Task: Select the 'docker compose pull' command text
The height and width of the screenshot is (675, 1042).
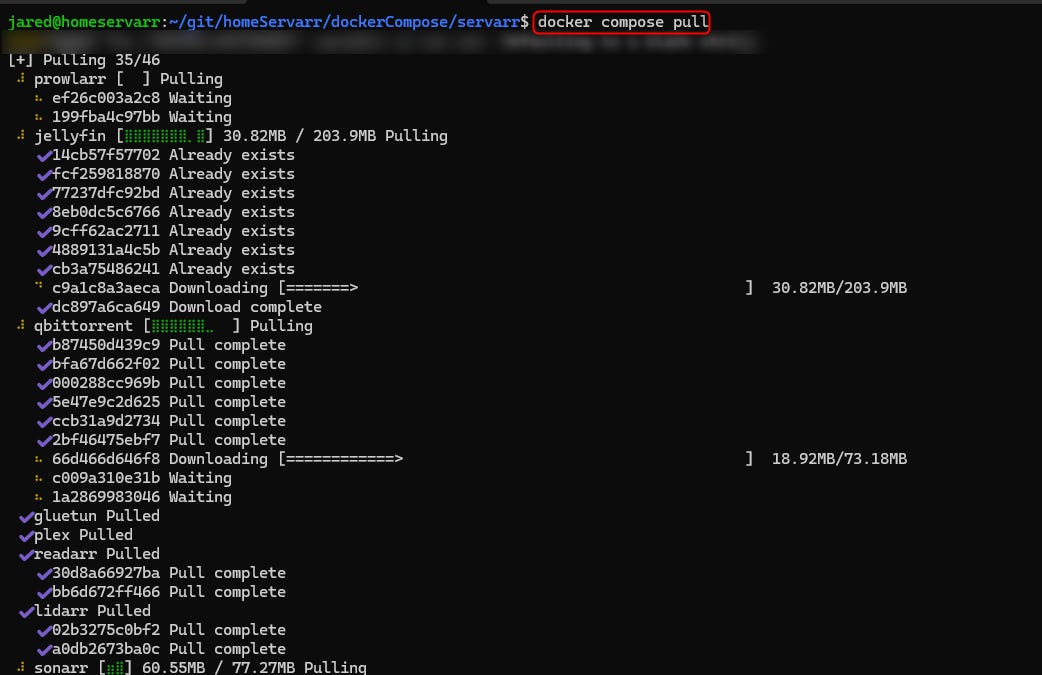Action: click(x=623, y=22)
